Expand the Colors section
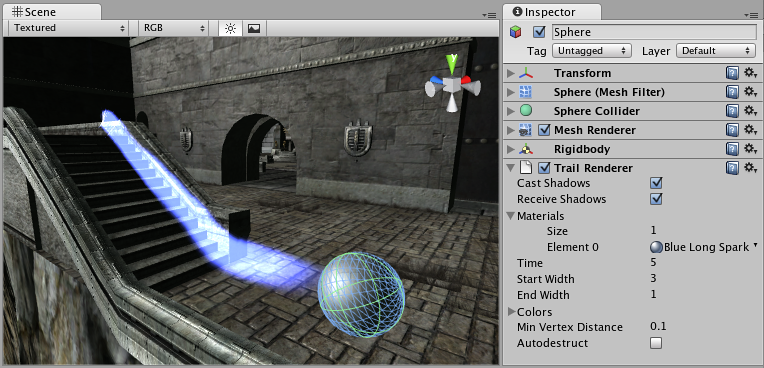 (512, 311)
